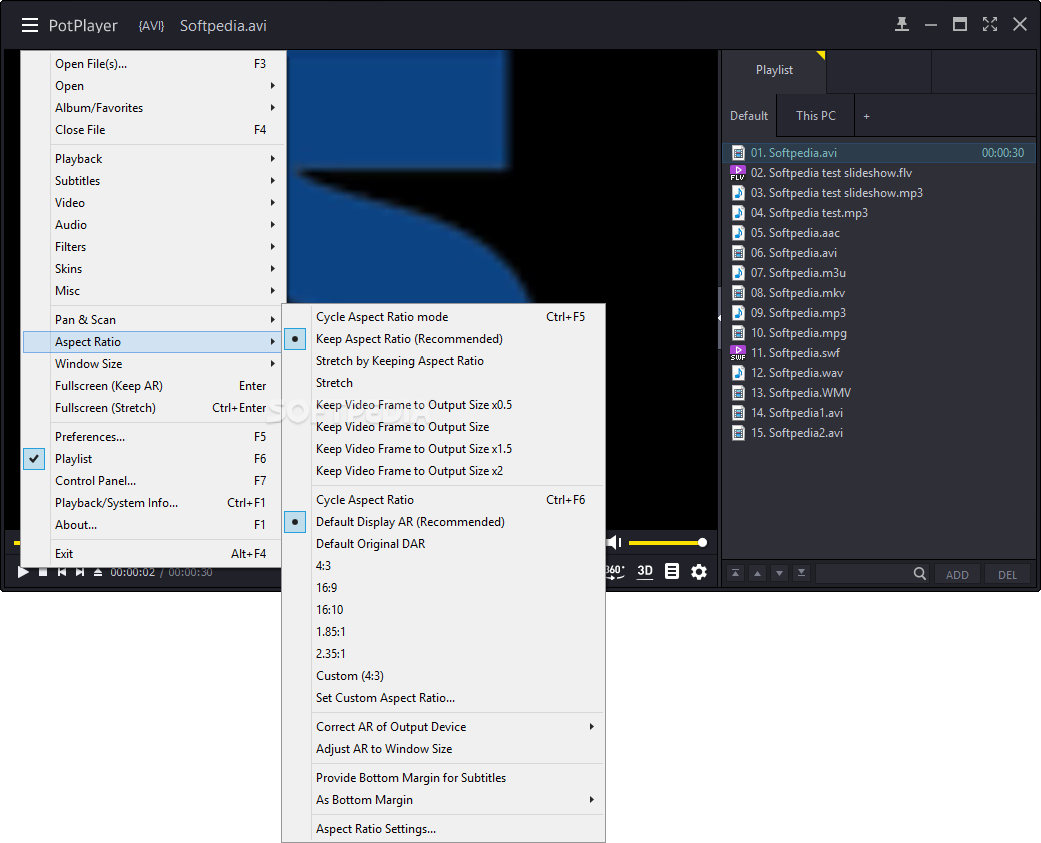Expand the Window Size submenu
The height and width of the screenshot is (843, 1041).
point(153,364)
